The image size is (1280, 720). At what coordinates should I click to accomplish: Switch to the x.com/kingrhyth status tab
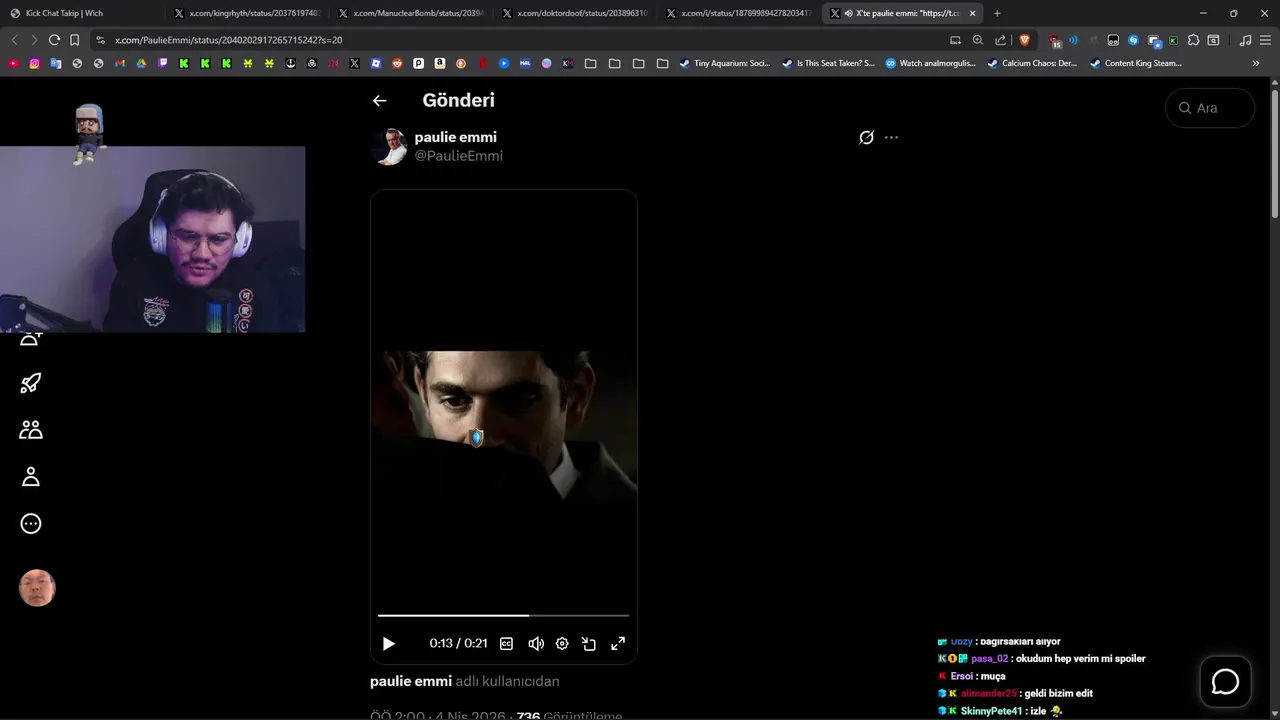tap(247, 13)
